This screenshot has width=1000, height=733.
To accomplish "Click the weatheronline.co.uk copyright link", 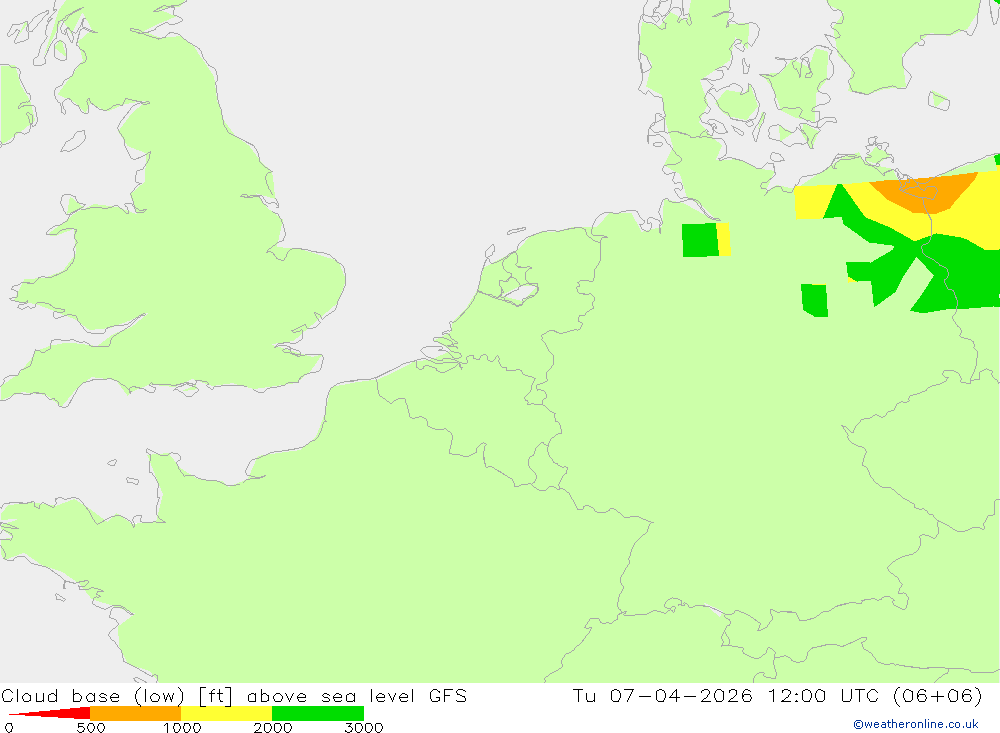I will coord(916,724).
